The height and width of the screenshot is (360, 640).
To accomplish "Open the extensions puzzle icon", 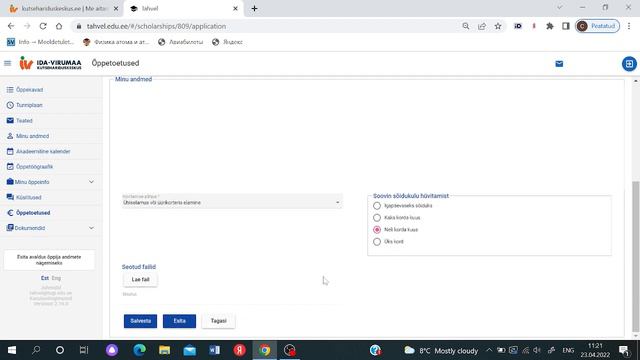I will point(550,26).
